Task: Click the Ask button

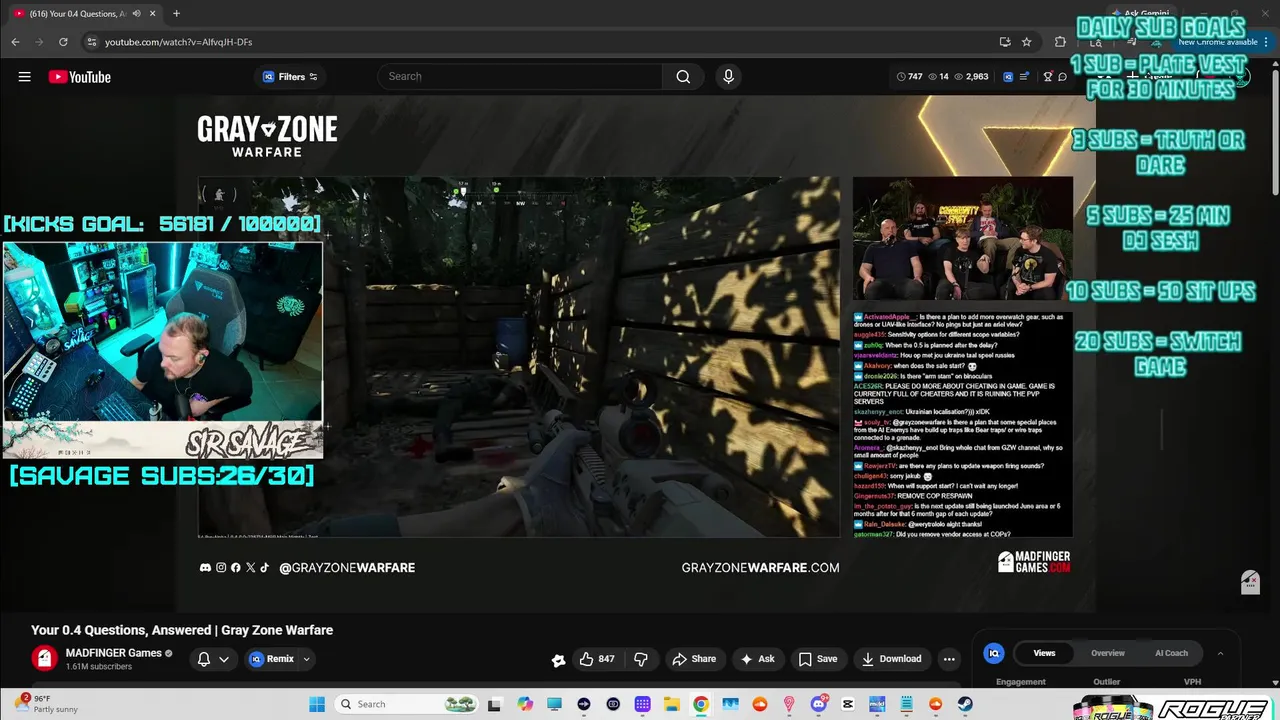Action: (x=757, y=659)
